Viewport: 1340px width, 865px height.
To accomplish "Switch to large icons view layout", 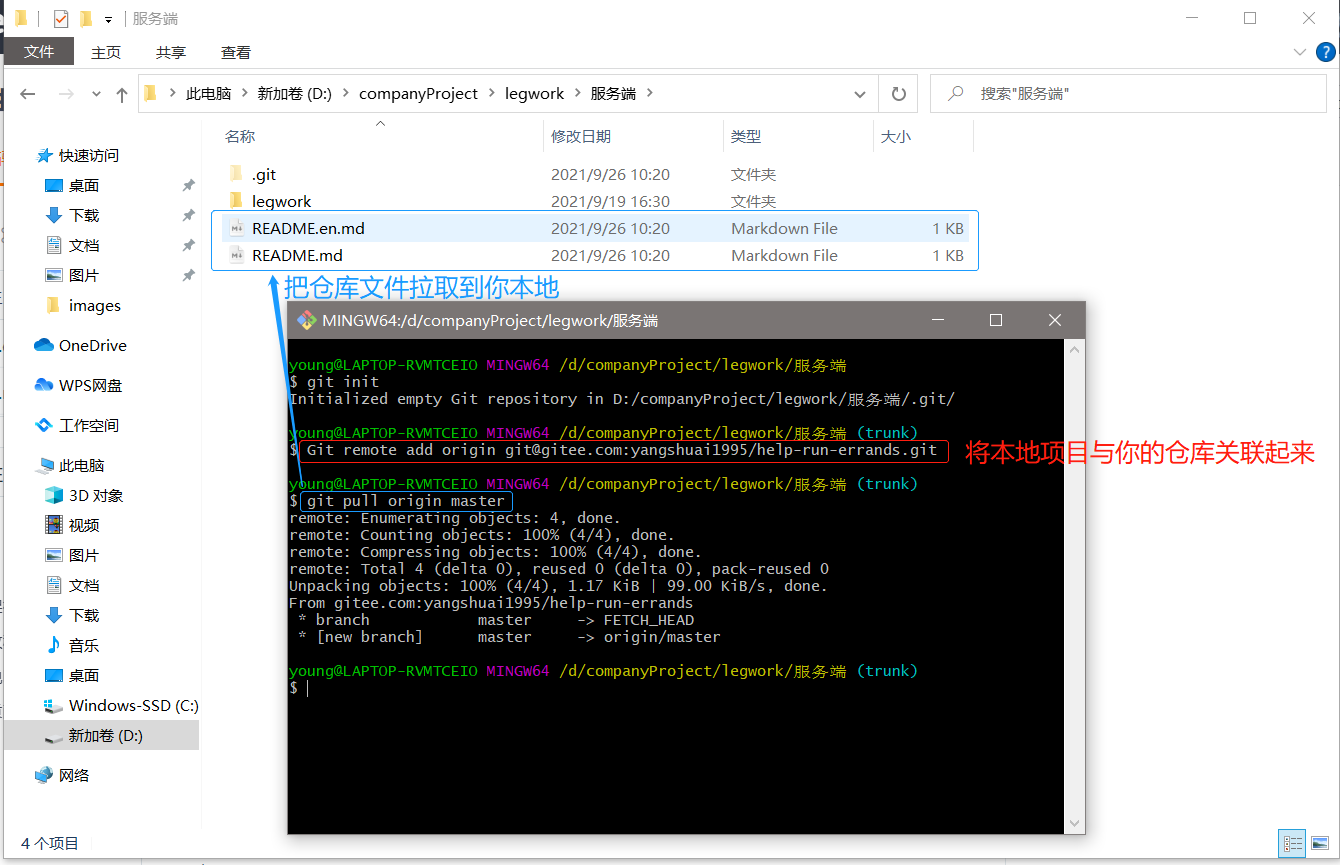I will pos(1320,843).
